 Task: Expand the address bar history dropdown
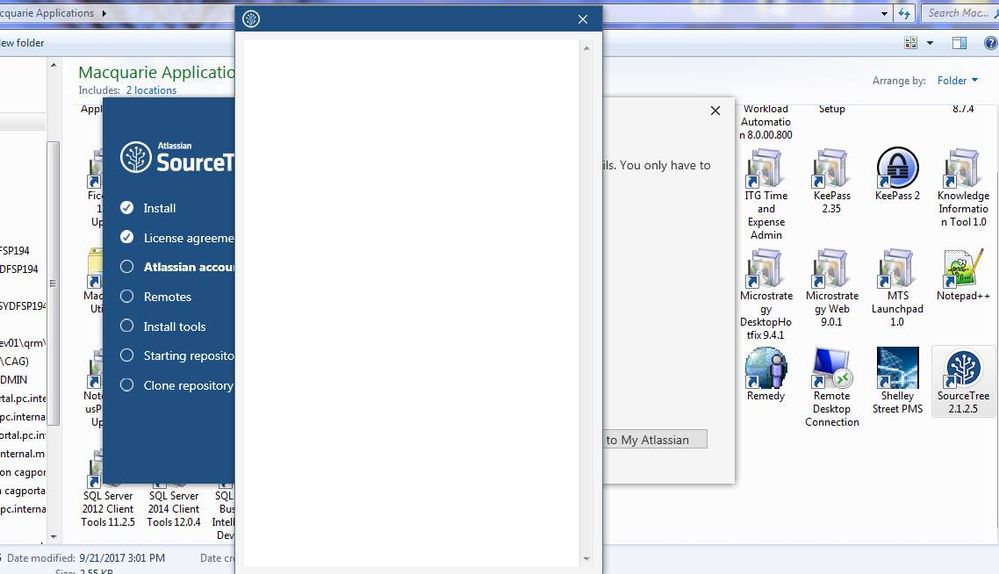point(884,13)
